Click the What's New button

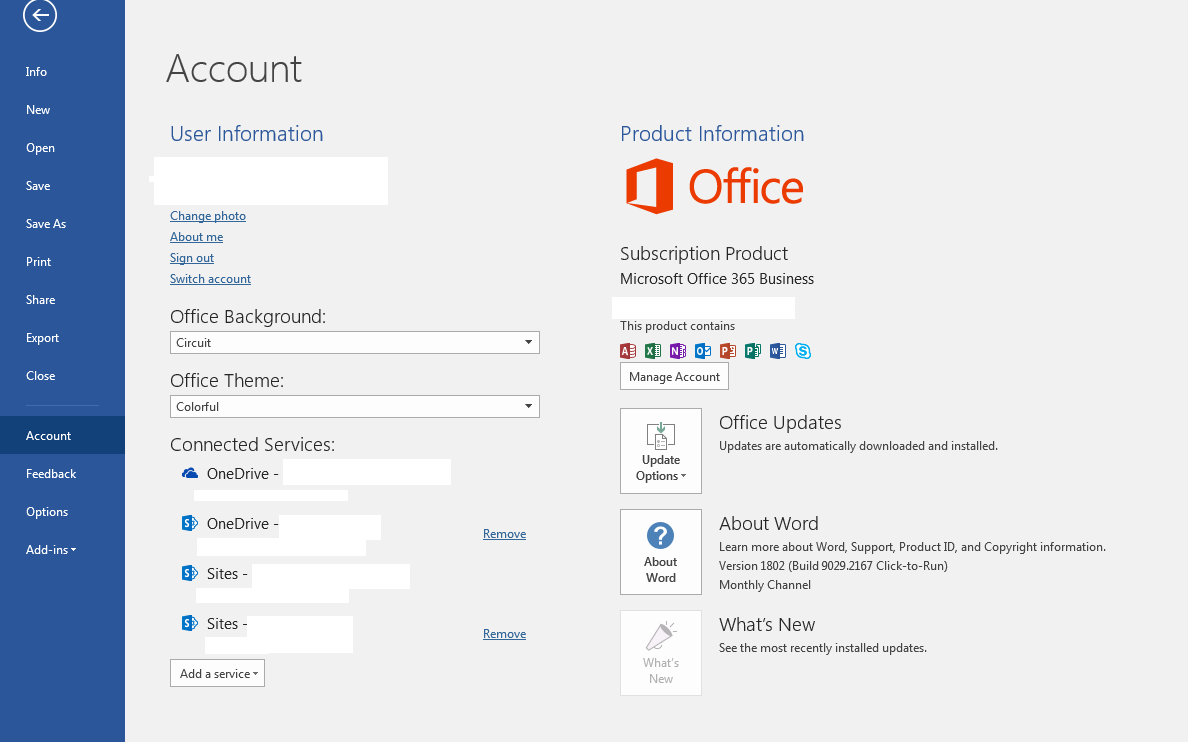(x=661, y=653)
